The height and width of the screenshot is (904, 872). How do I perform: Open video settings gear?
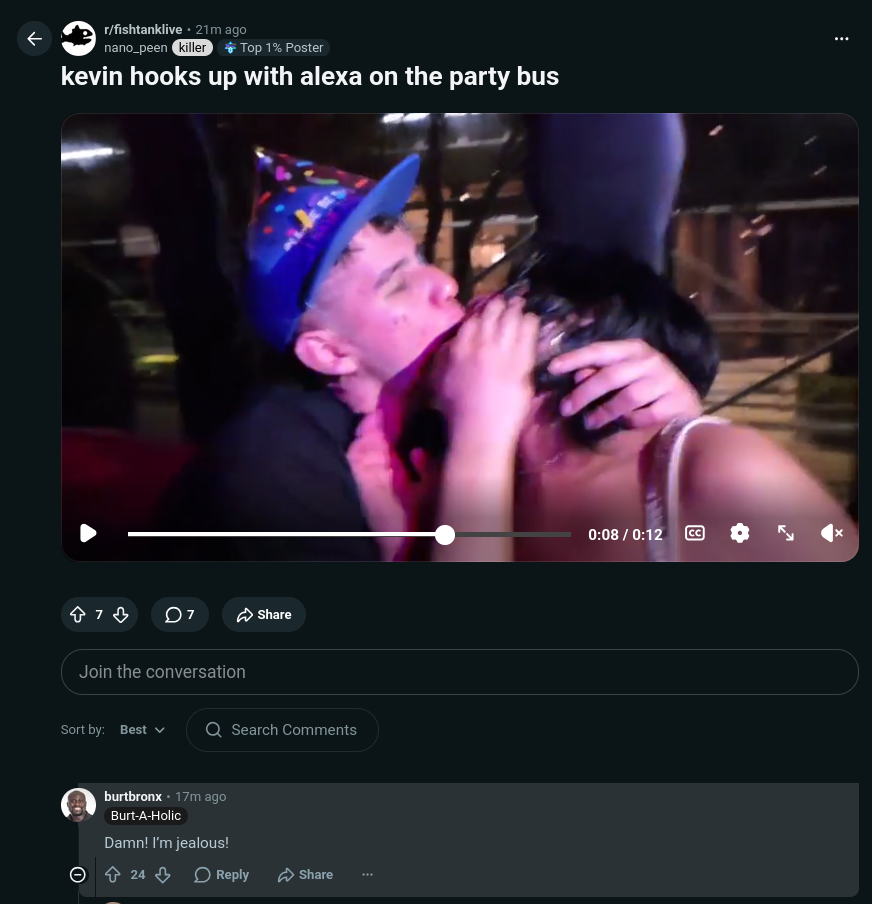[740, 533]
